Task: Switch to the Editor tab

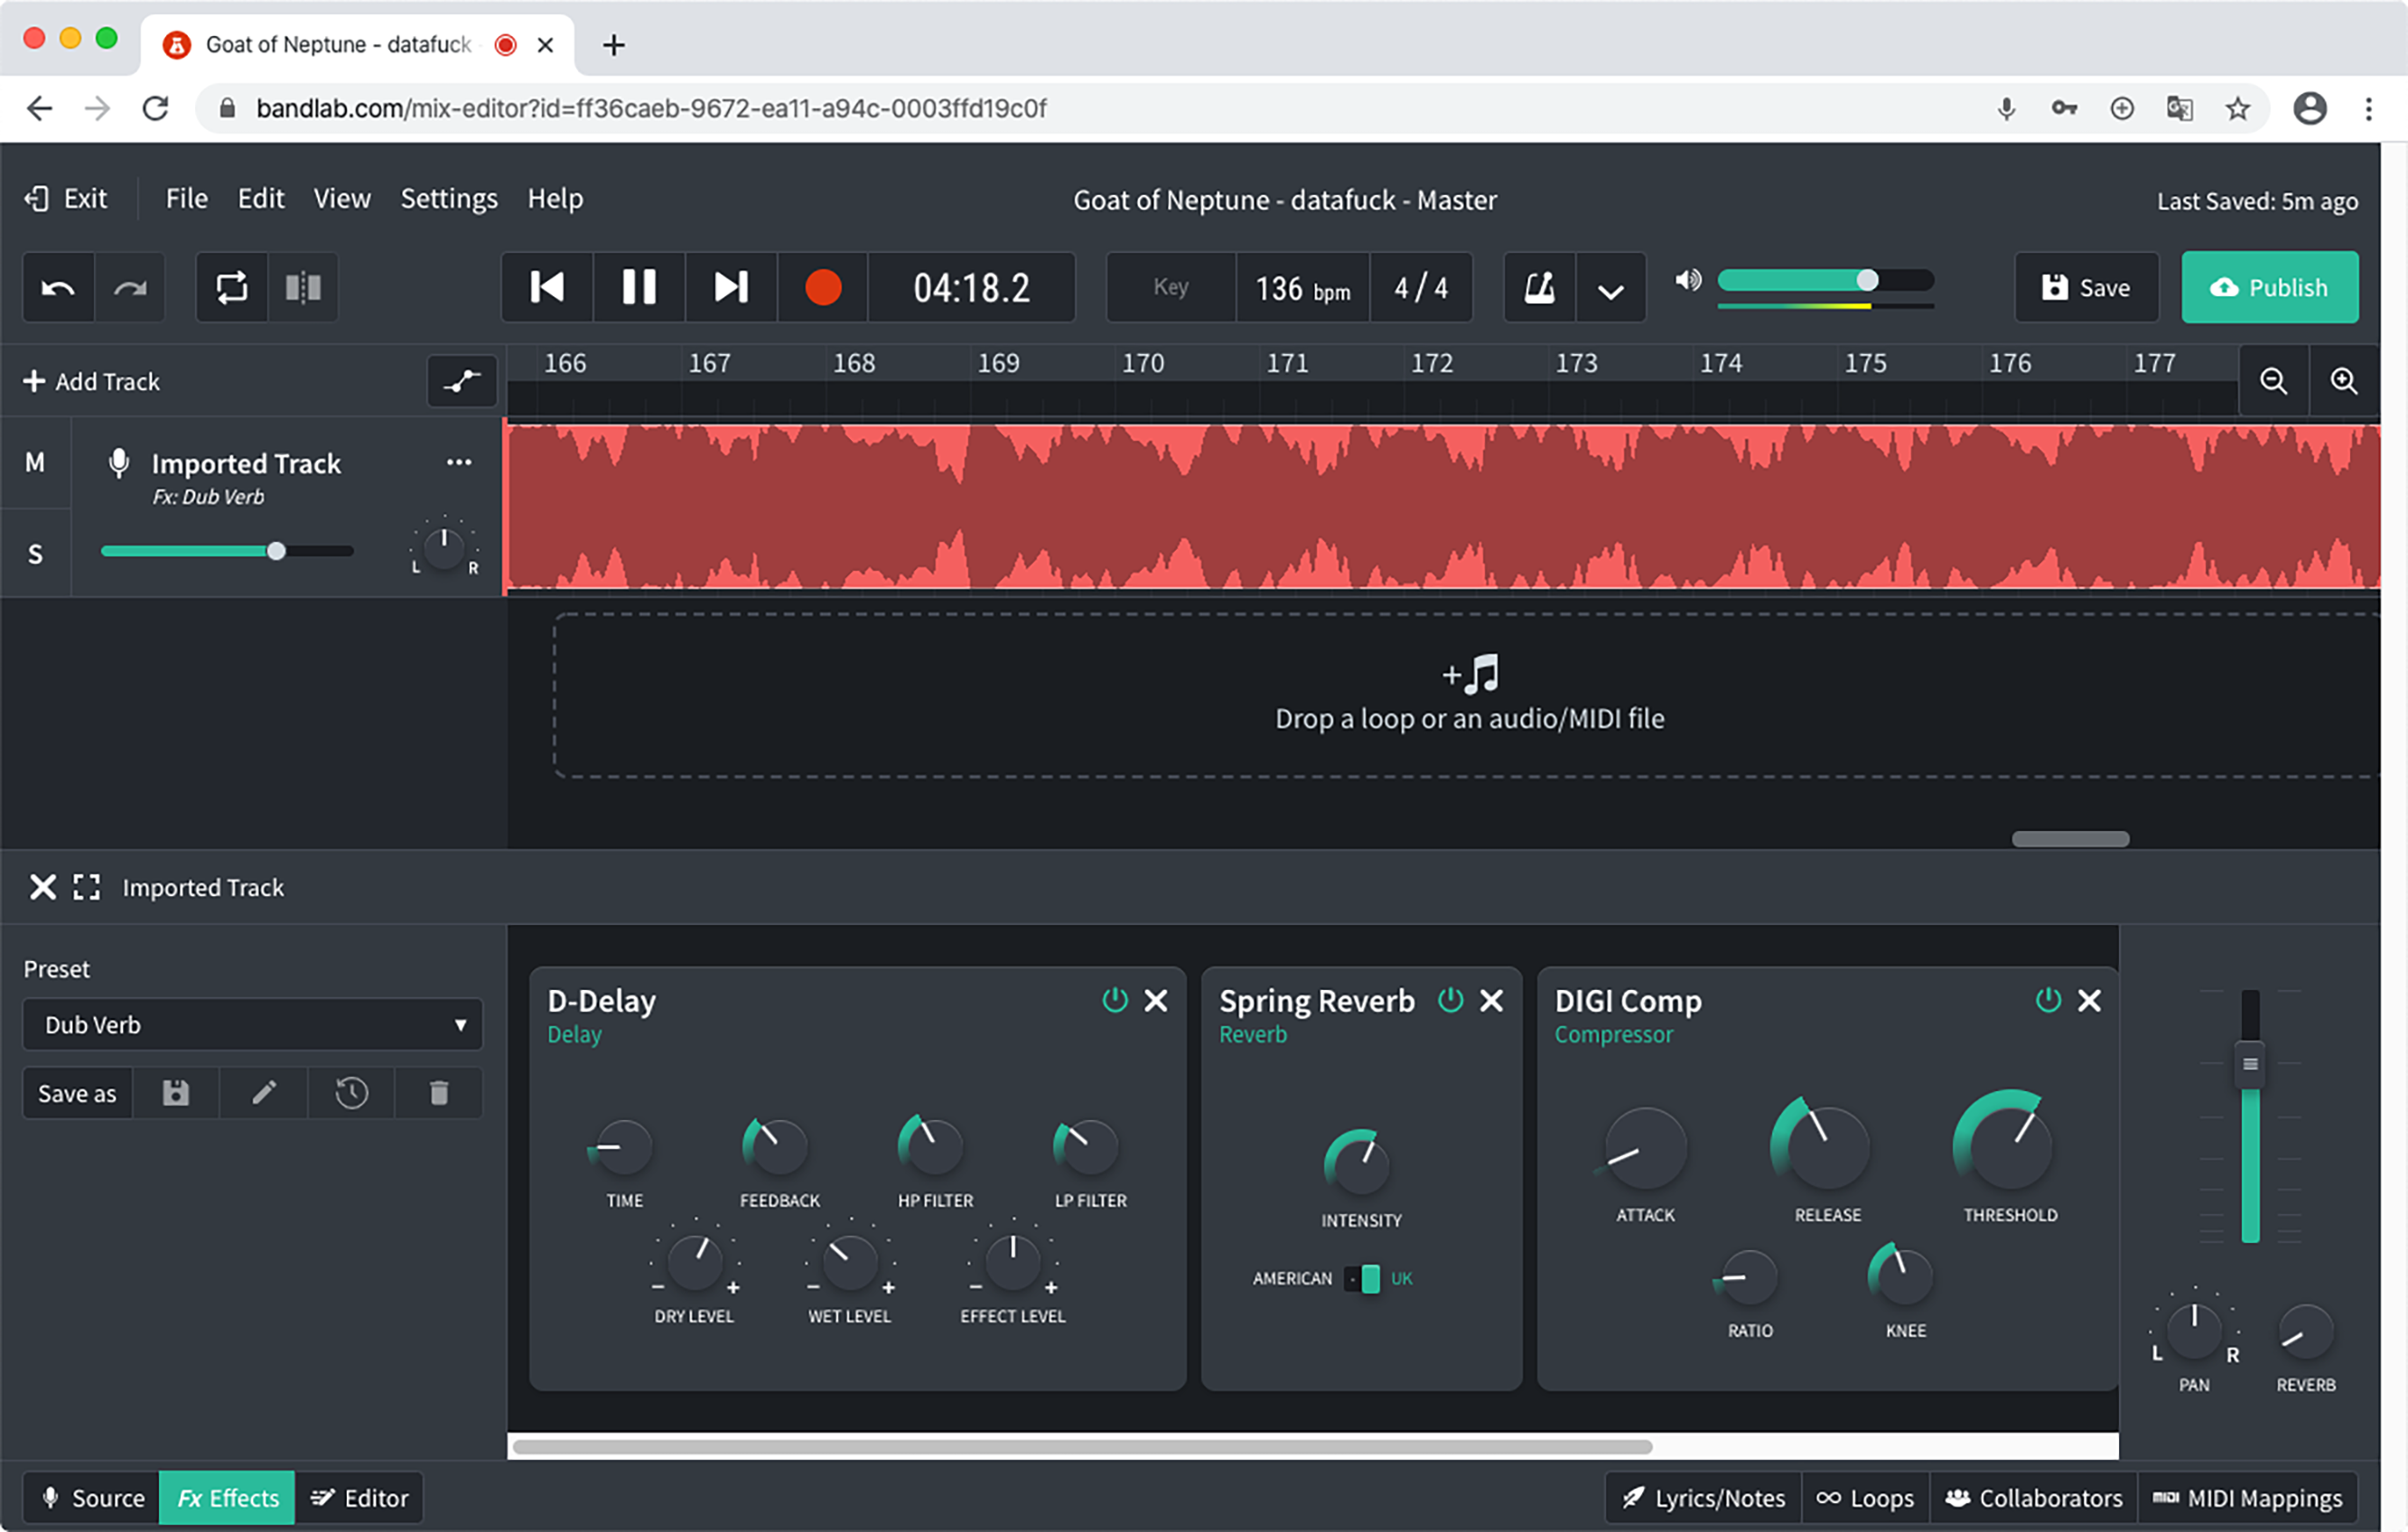Action: pos(360,1498)
